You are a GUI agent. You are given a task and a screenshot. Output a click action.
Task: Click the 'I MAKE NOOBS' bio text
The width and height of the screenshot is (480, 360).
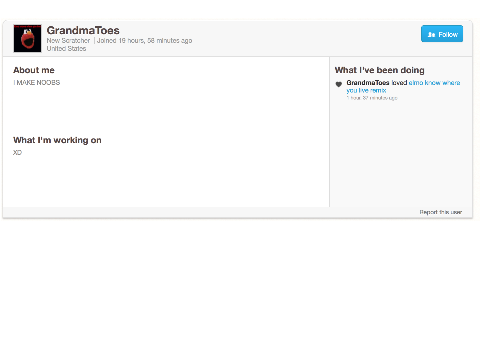click(37, 83)
